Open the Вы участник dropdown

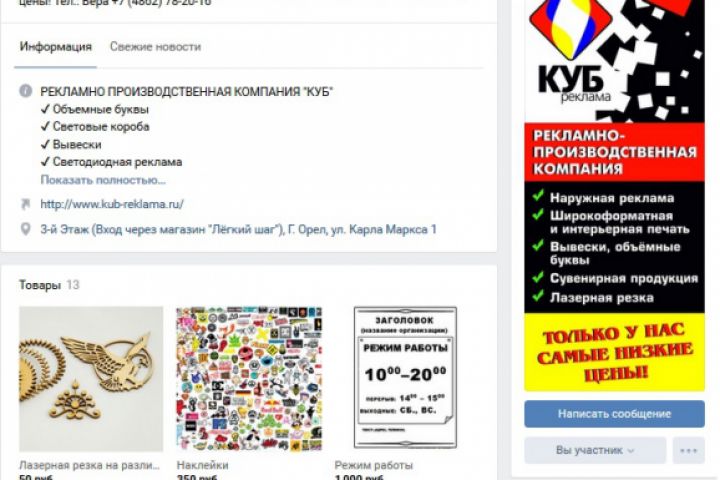point(595,450)
